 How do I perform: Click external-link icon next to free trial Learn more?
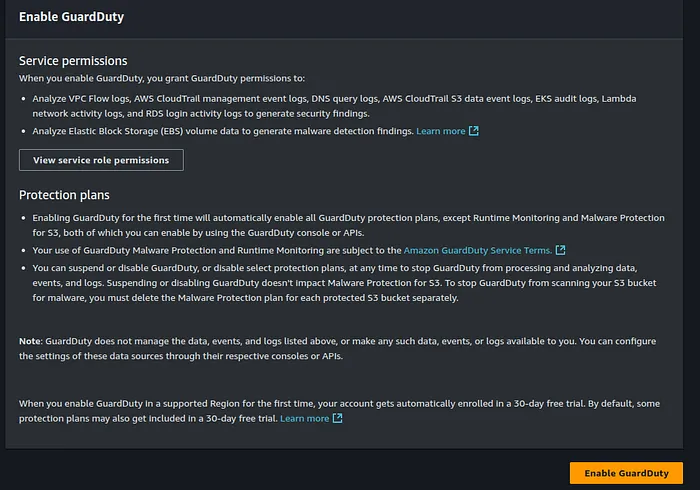coord(338,418)
